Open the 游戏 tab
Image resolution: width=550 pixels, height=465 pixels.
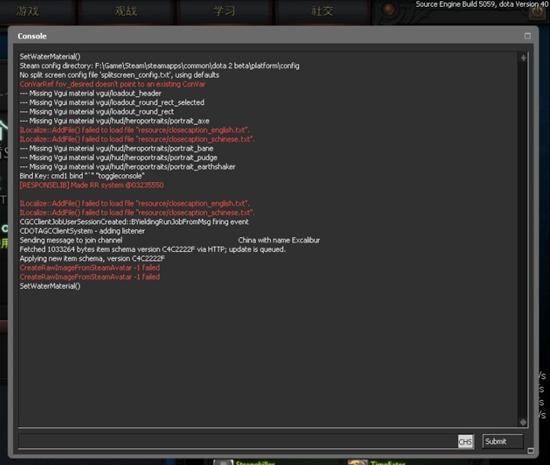(28, 11)
